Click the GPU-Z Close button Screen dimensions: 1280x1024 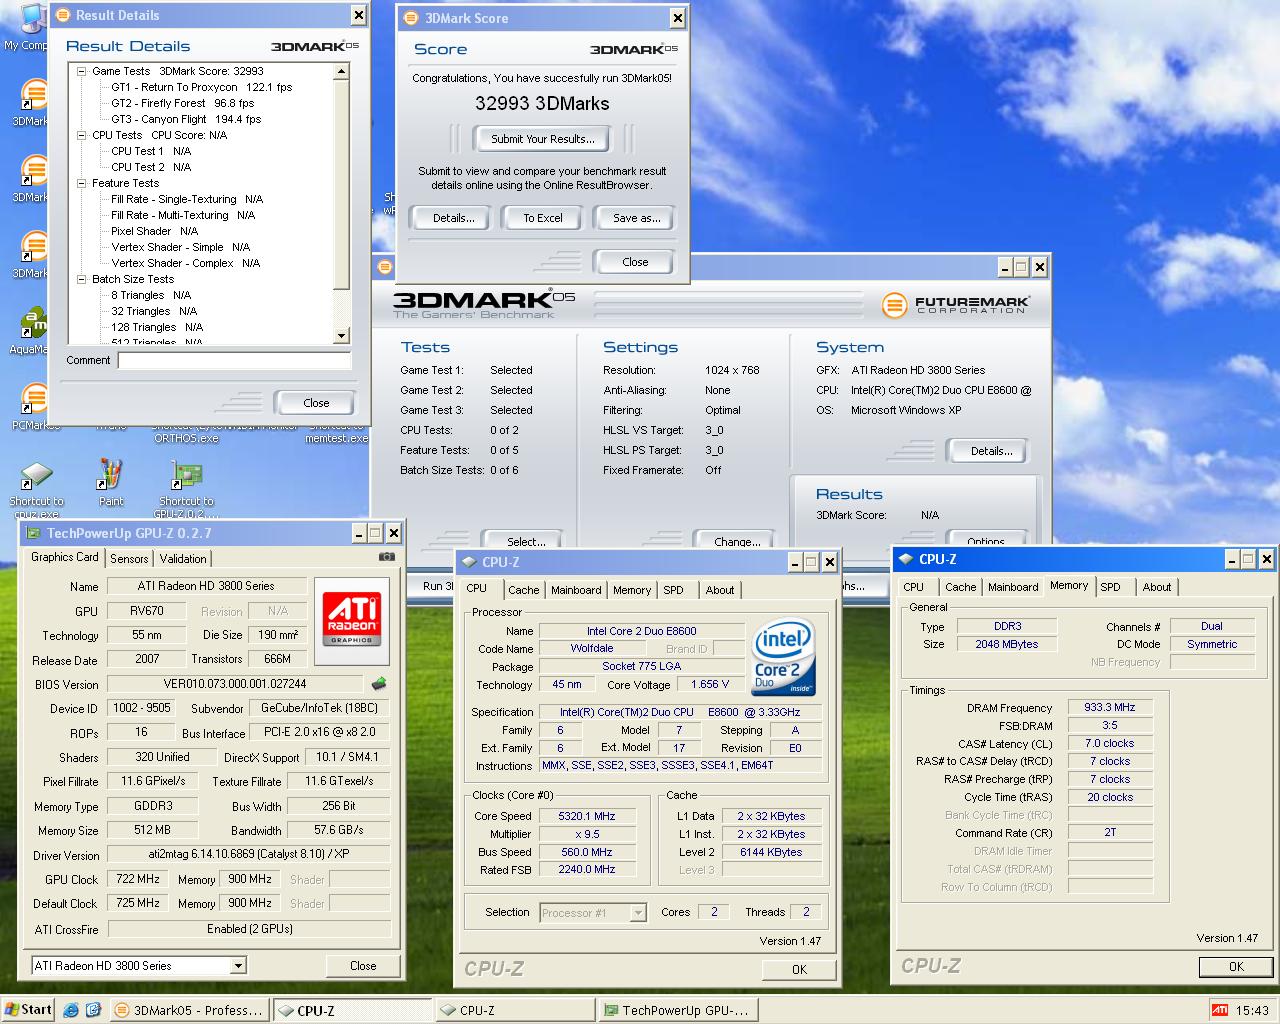tap(363, 966)
